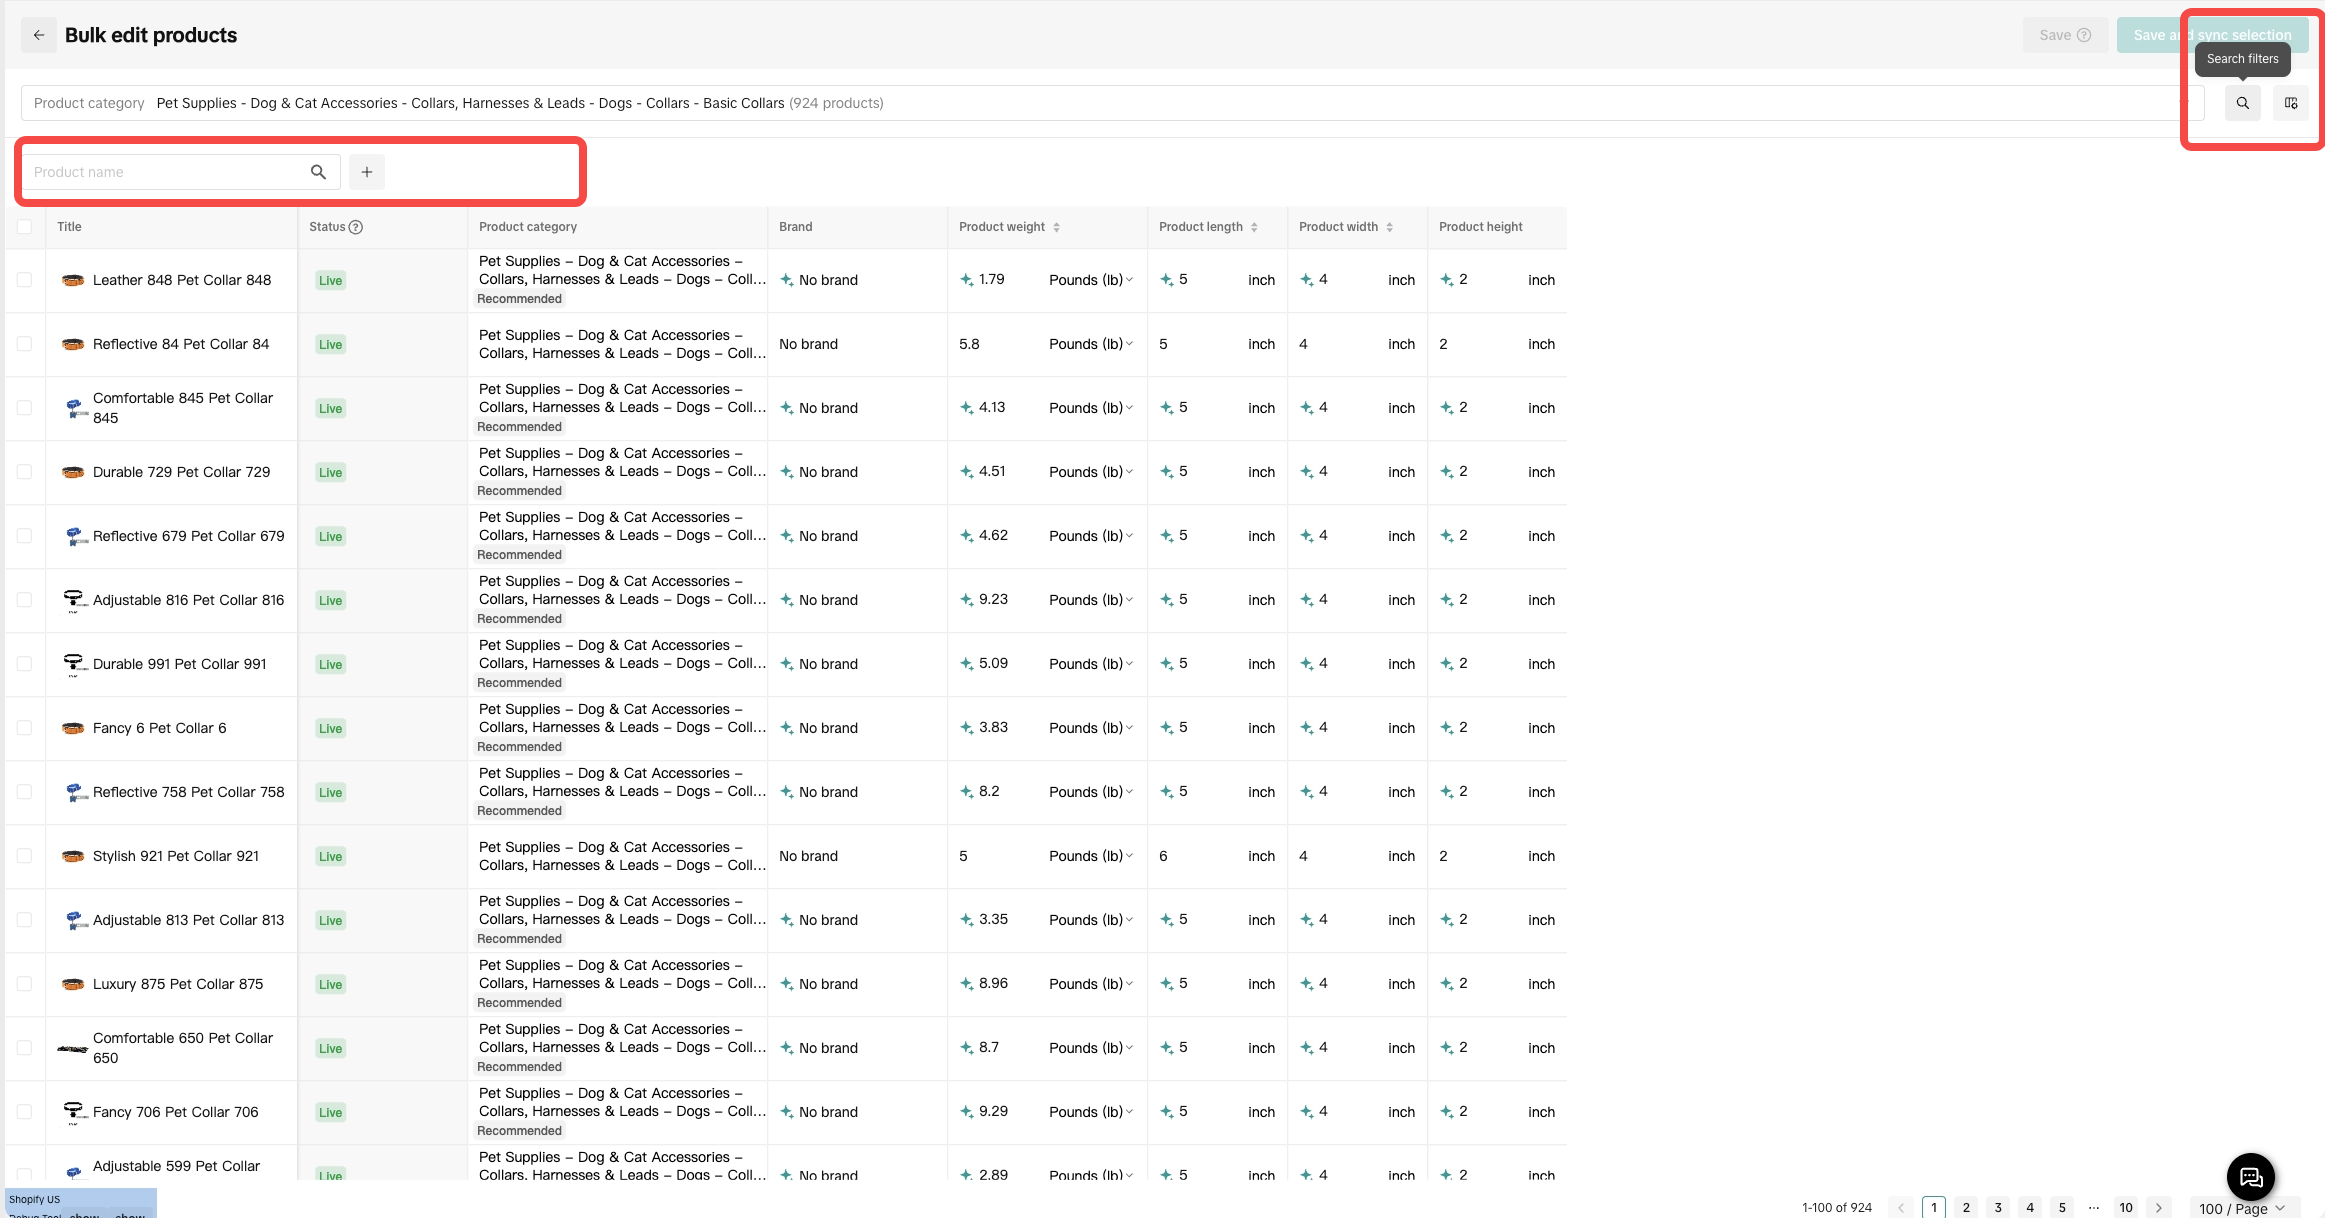2325x1218 pixels.
Task: Open the chat support bubble icon
Action: coord(2250,1177)
